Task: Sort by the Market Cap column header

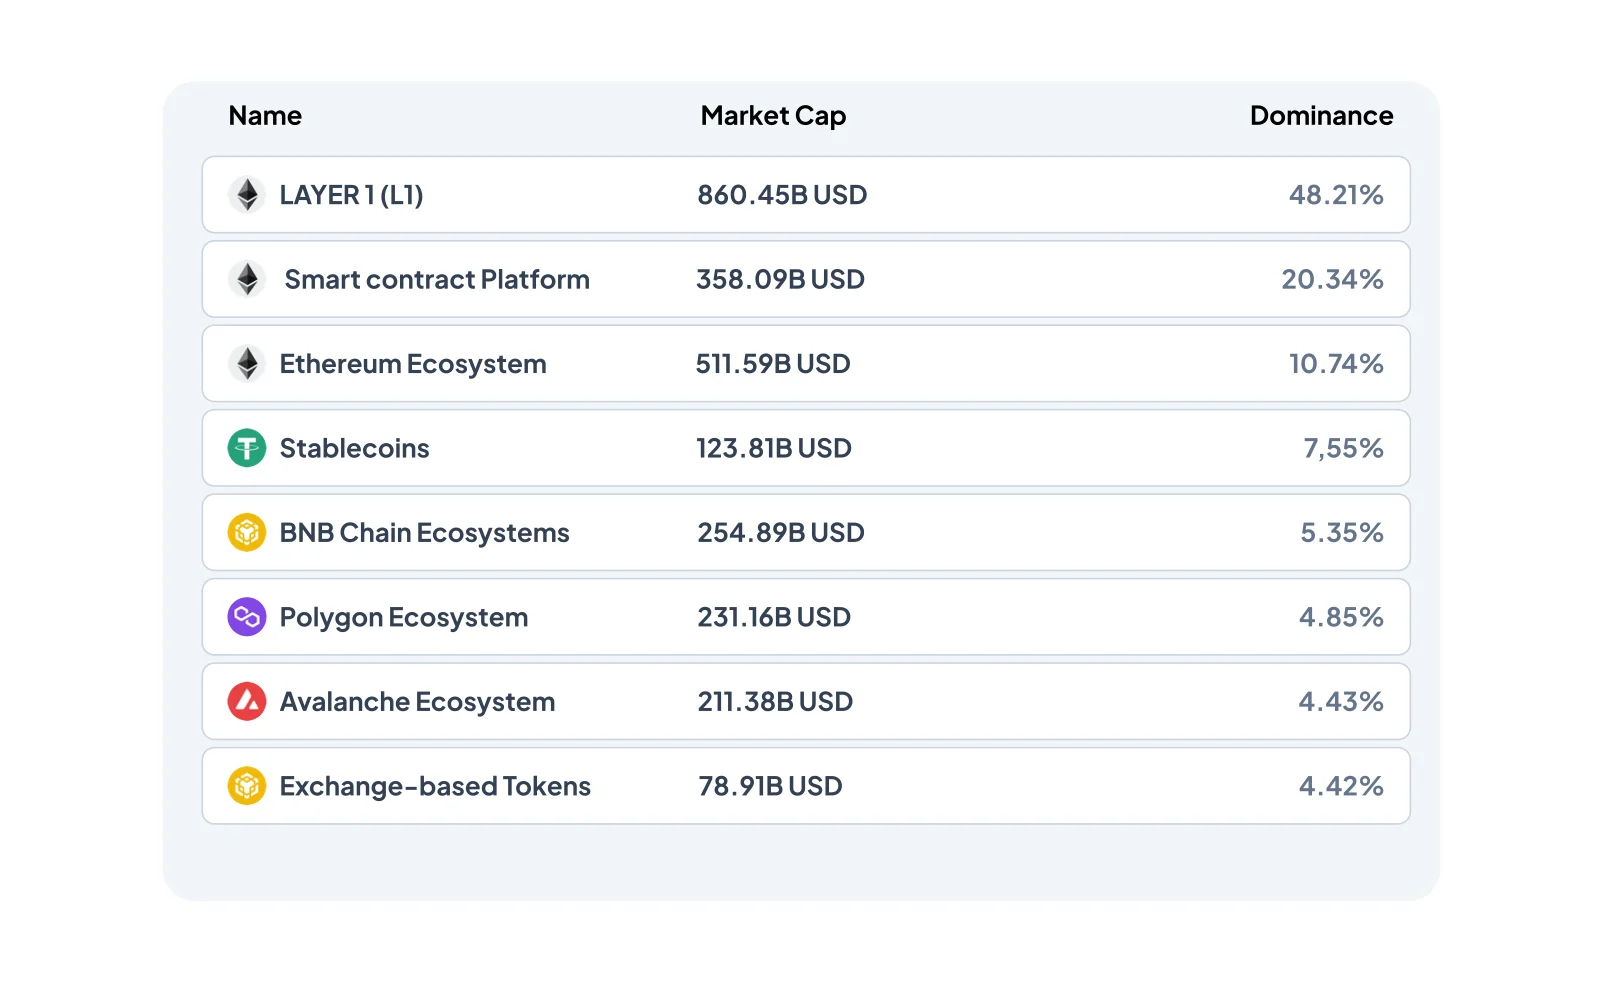Action: click(x=773, y=117)
